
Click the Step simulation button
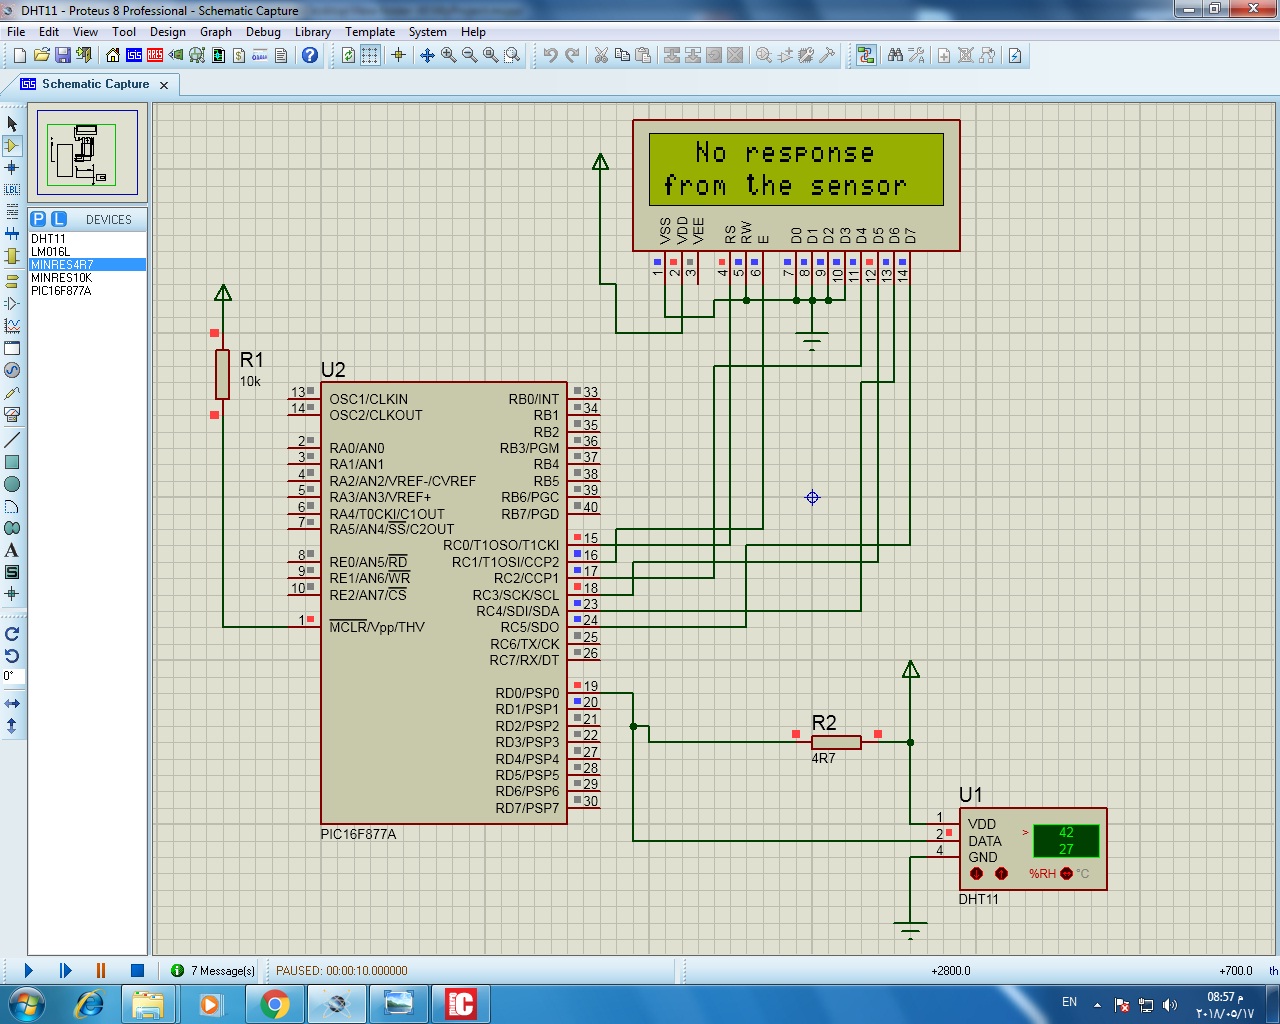pos(65,970)
